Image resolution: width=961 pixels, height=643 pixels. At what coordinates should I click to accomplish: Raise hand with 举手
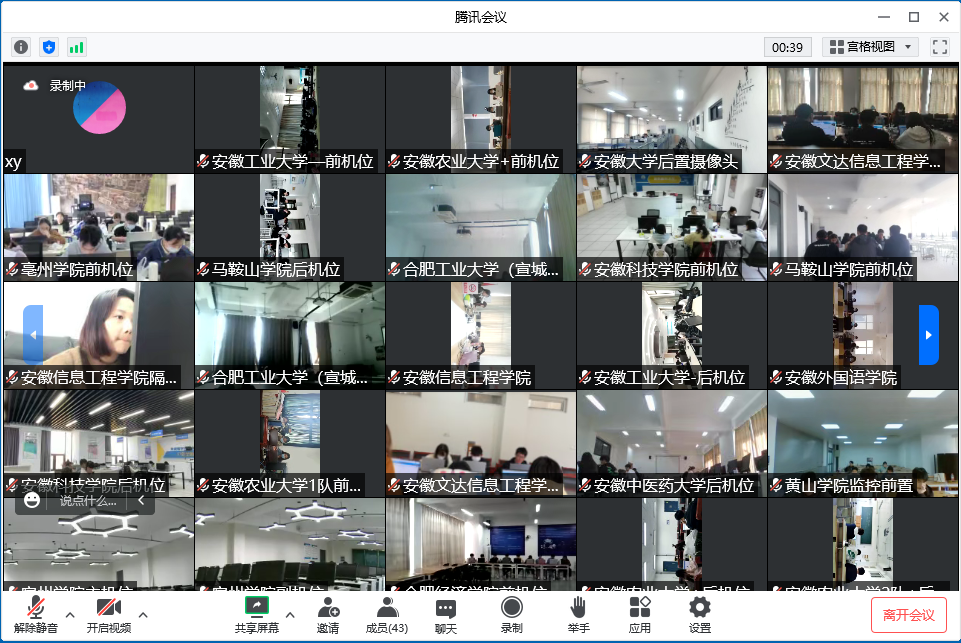pyautogui.click(x=579, y=615)
